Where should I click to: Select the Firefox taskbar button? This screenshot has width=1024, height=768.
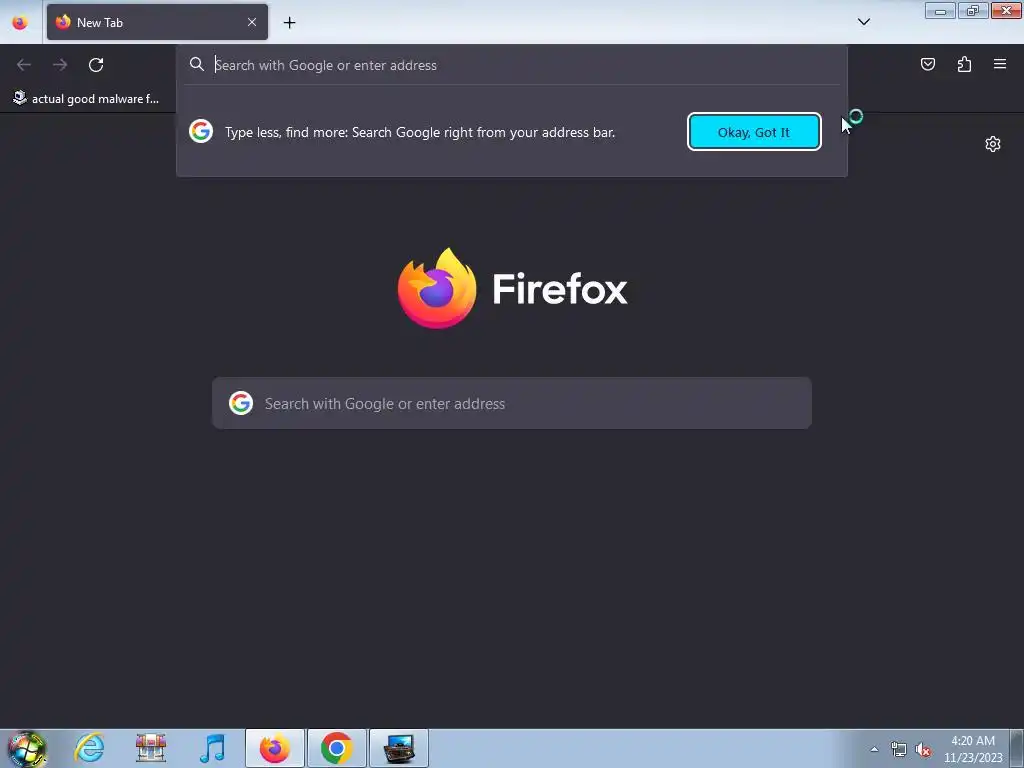point(275,748)
